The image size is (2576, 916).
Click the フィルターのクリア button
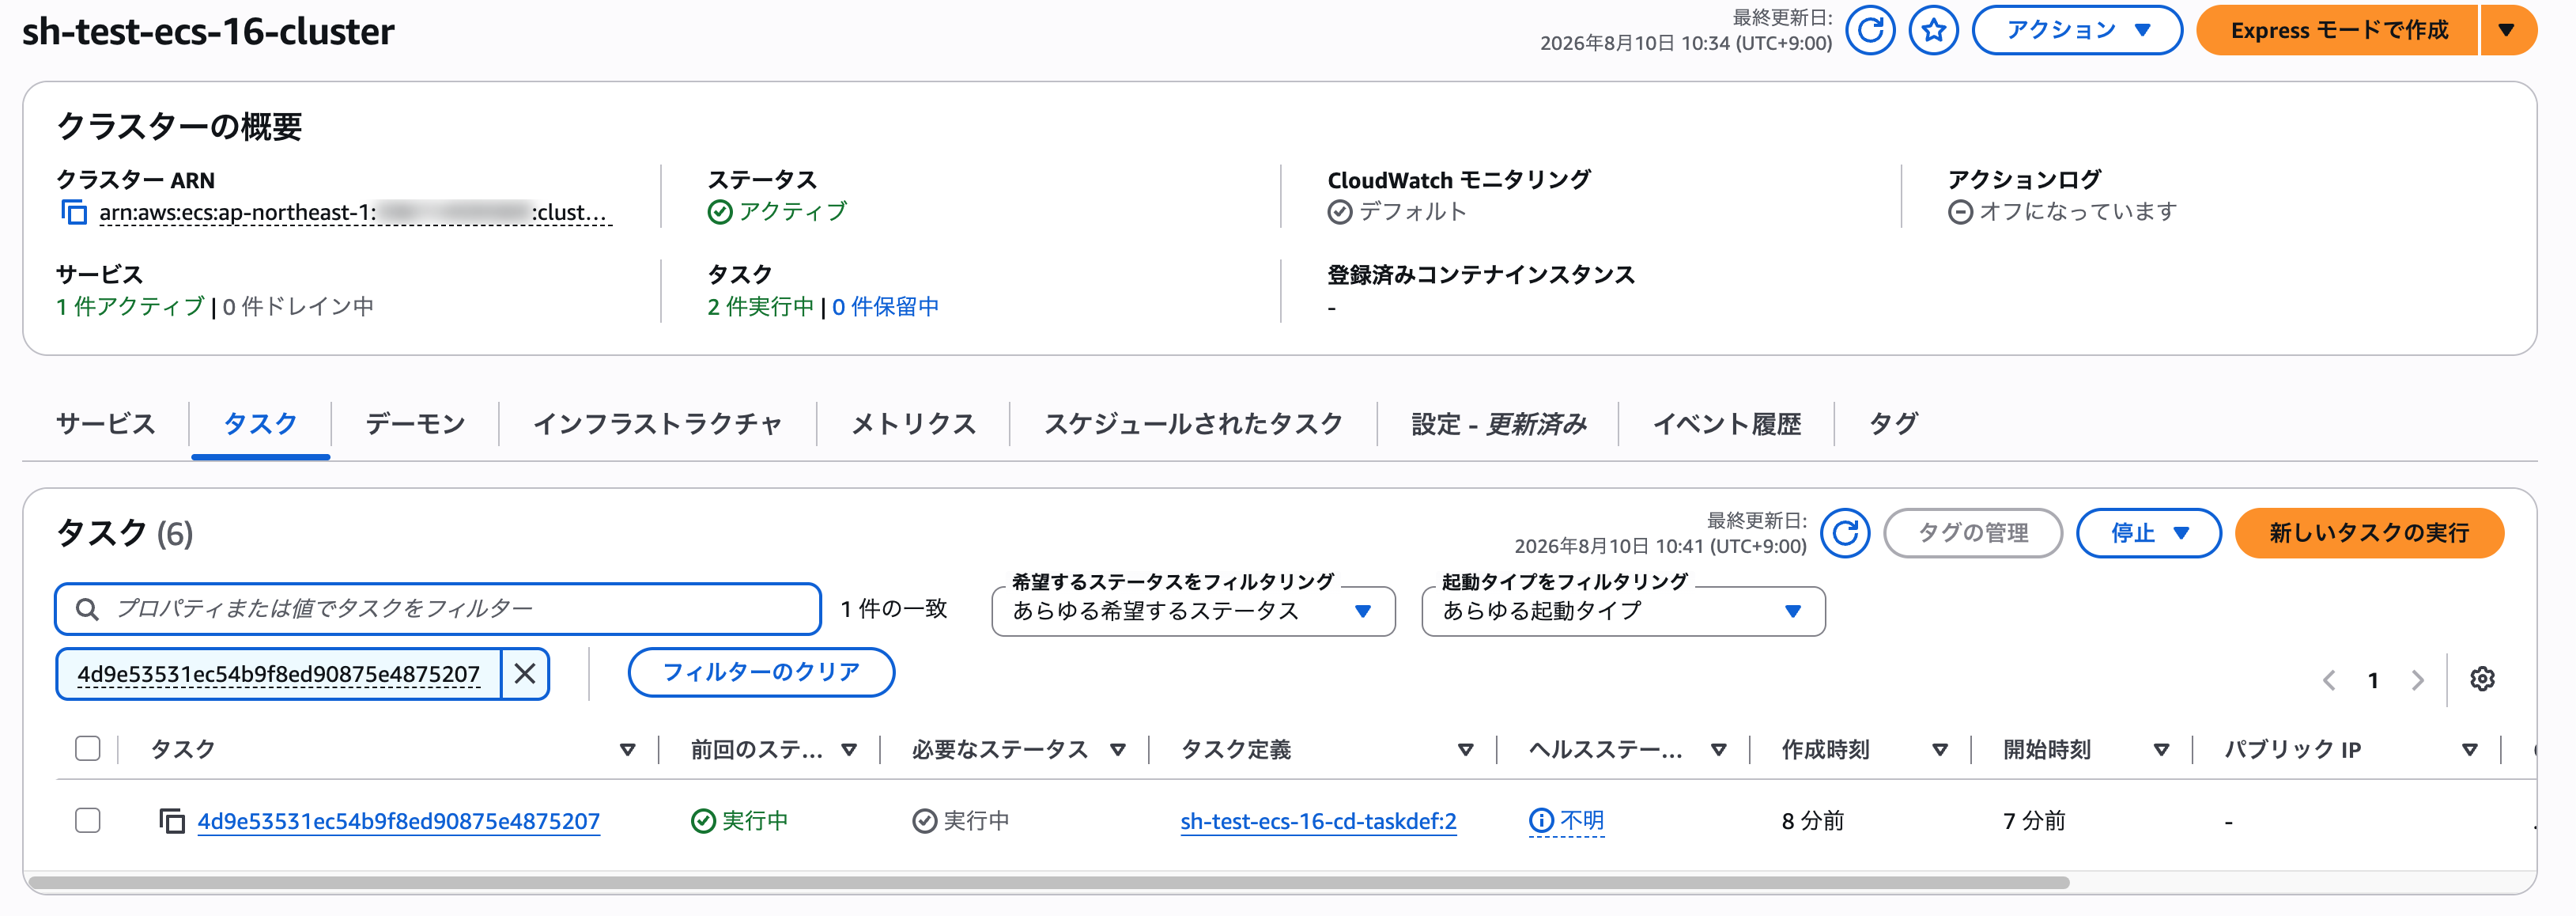click(761, 672)
